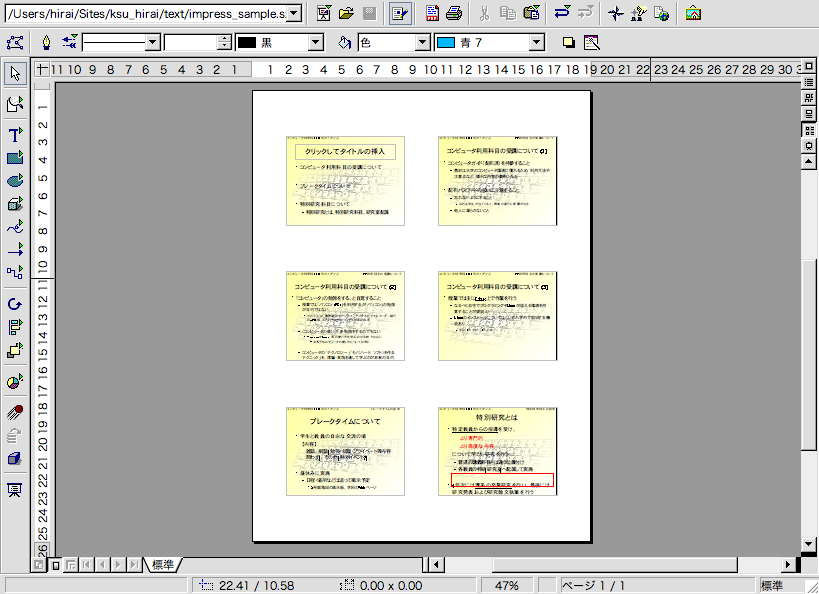Select the 特別研究とは handout thumbnail
Screen dimensions: 819x594
point(497,451)
